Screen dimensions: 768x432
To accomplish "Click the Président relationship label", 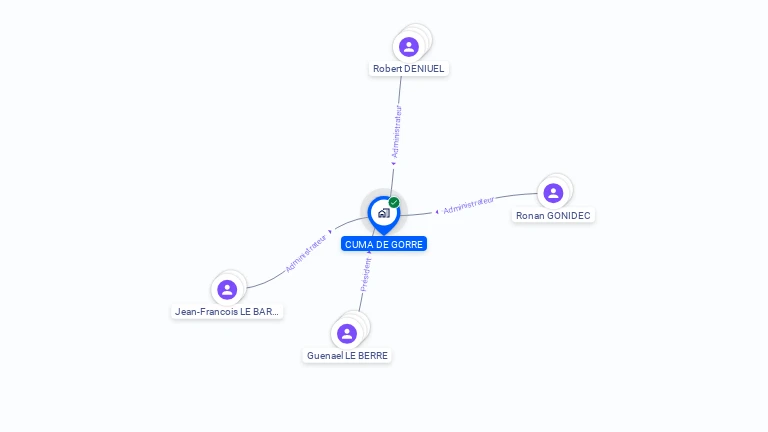I will (366, 274).
